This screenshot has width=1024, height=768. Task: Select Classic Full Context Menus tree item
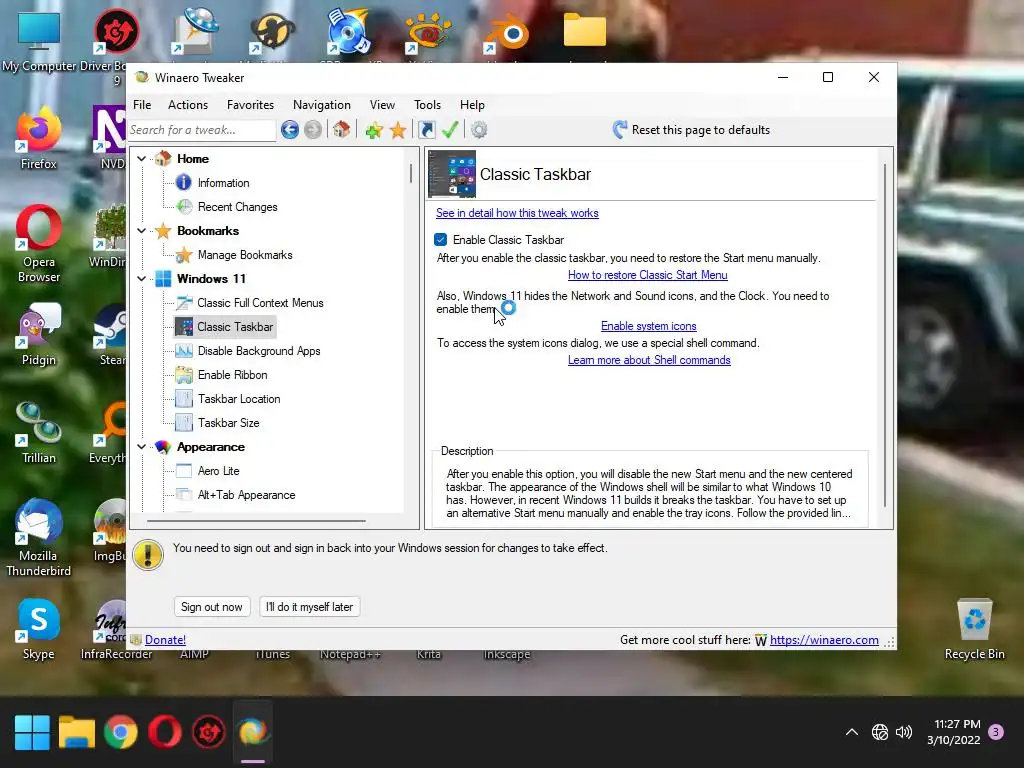[260, 303]
